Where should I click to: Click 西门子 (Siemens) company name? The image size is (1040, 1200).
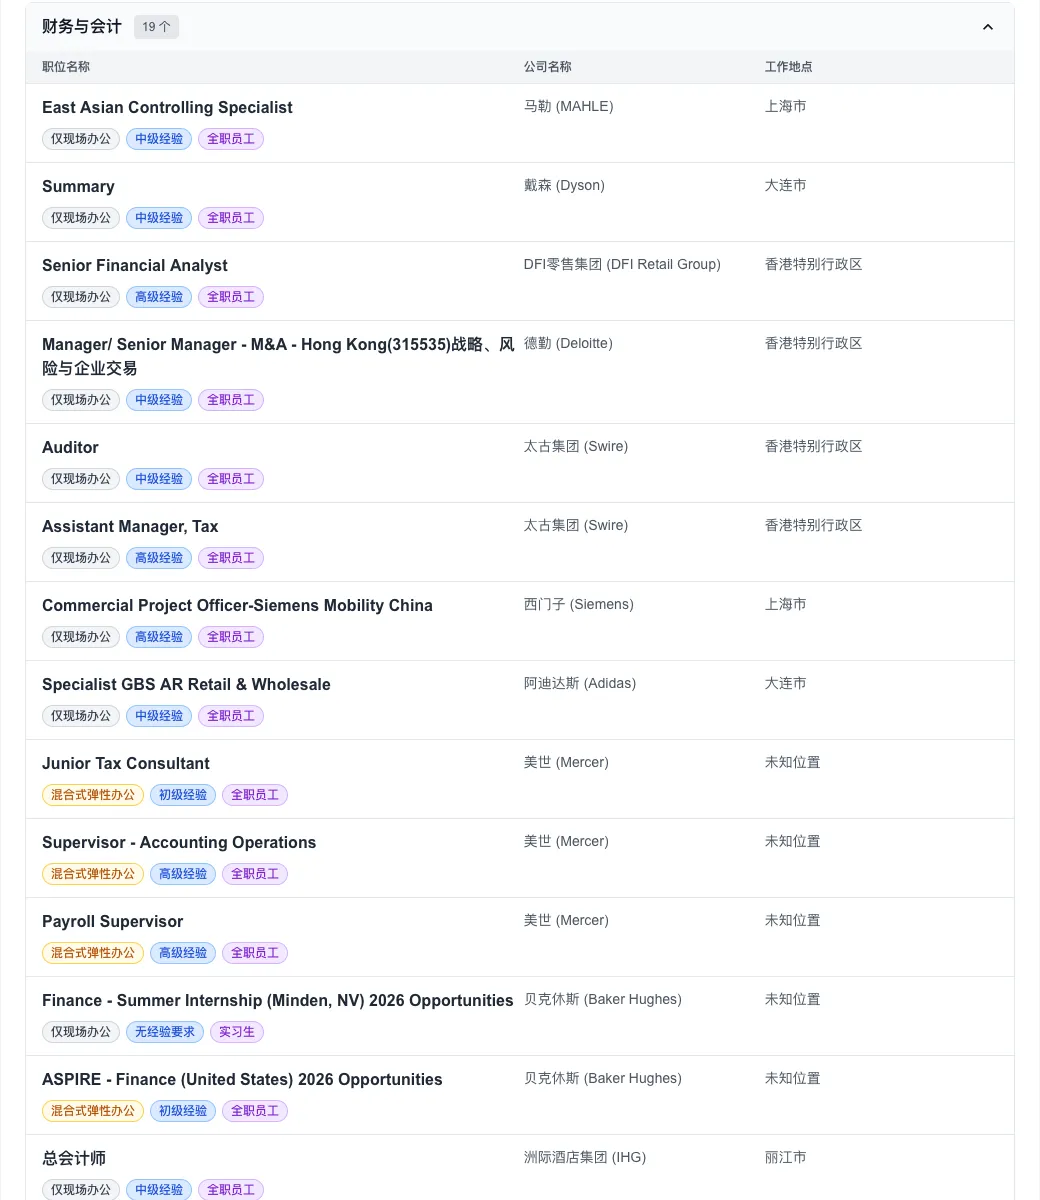click(x=578, y=604)
